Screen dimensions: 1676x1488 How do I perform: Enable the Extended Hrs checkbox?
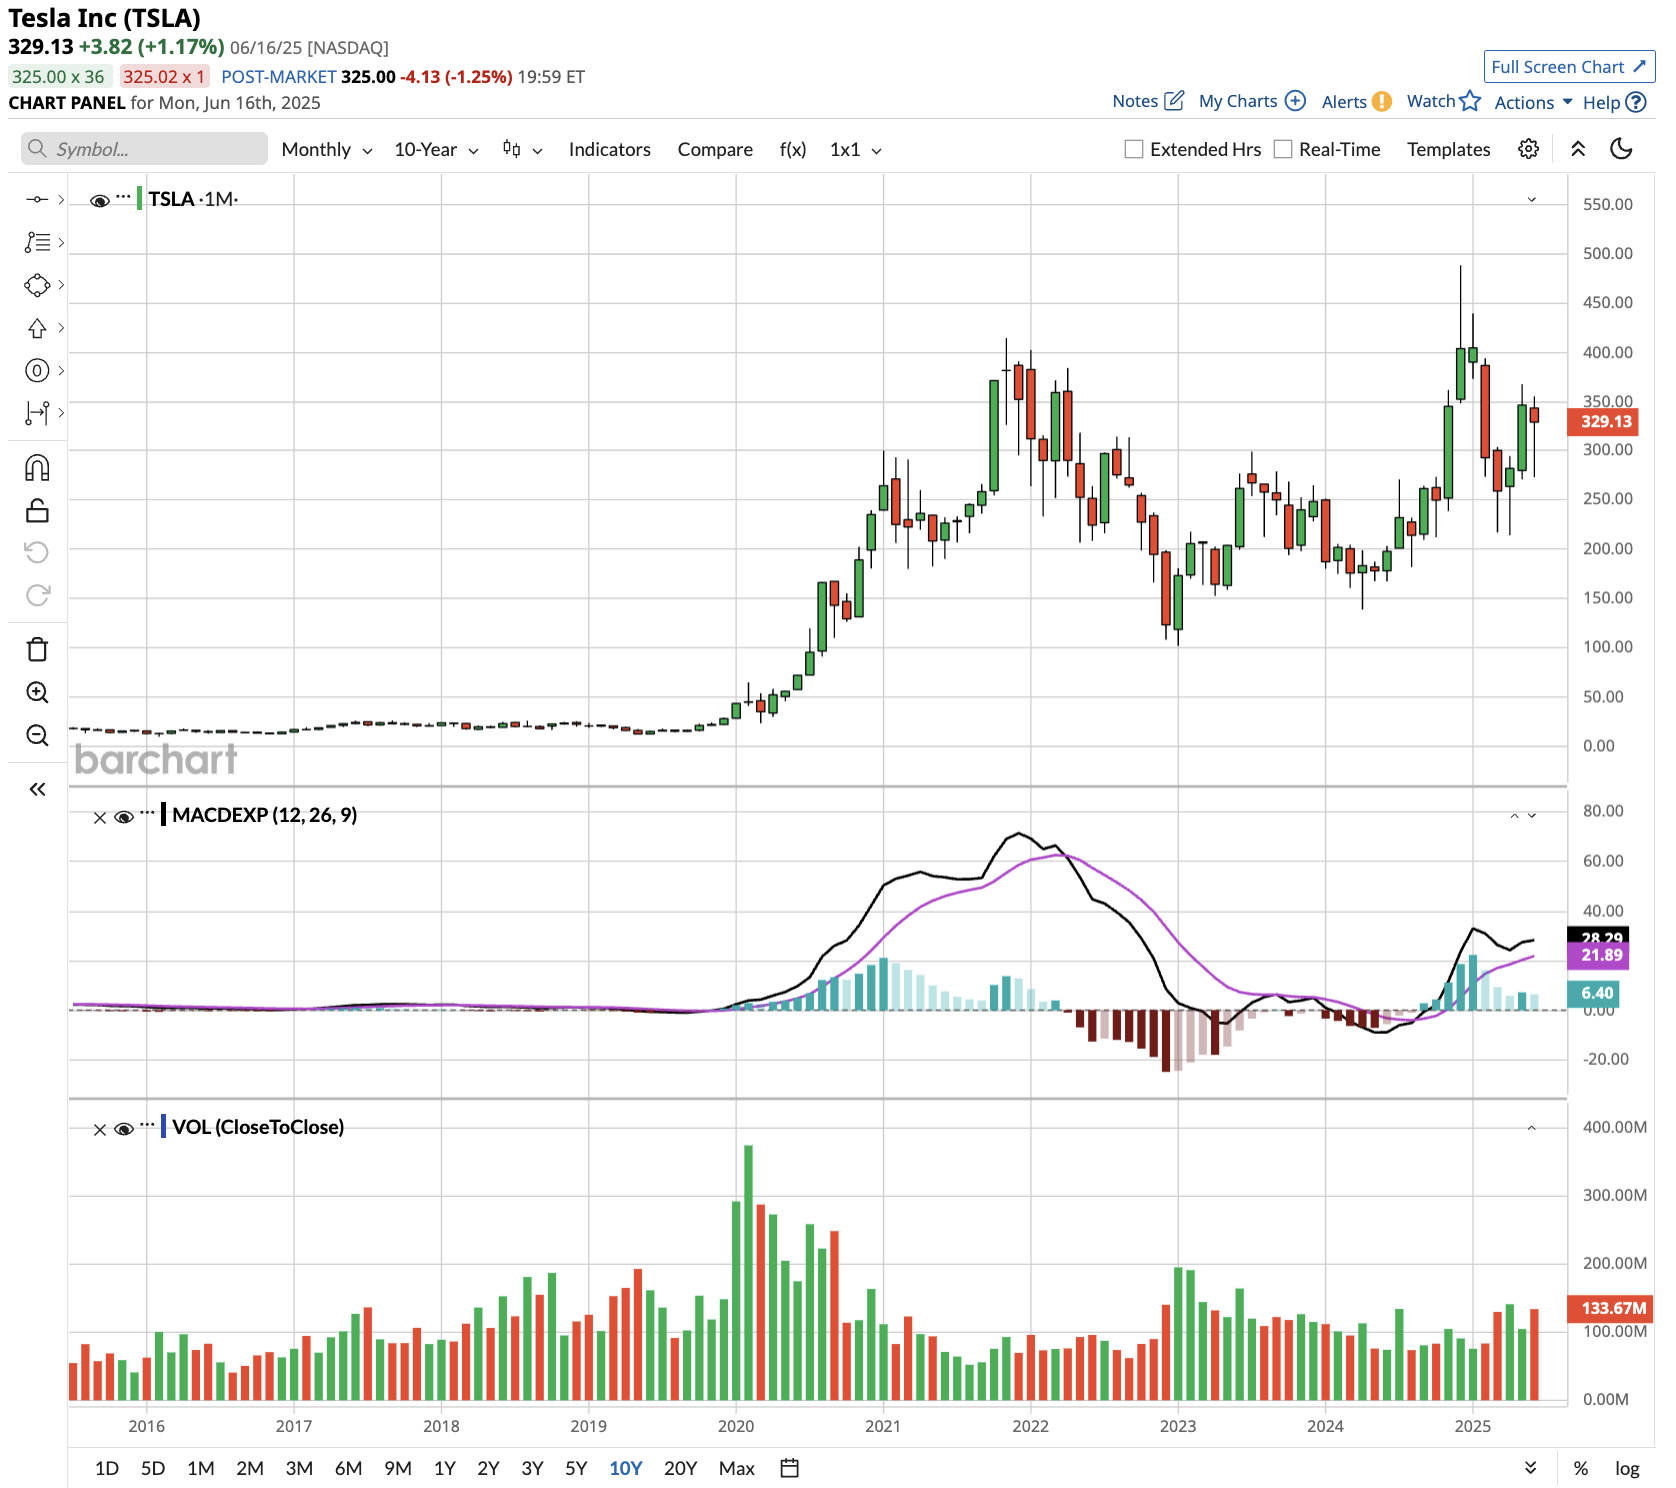[x=1134, y=149]
